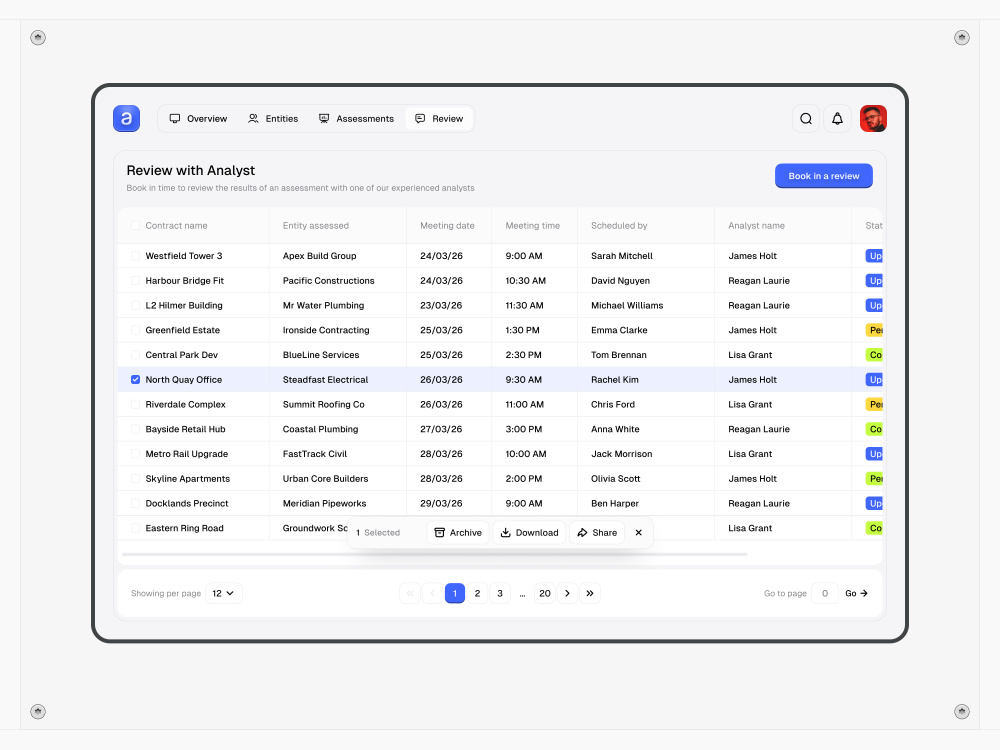Viewport: 1000px width, 750px height.
Task: Check the Eastern Ring Road row checkbox
Action: [x=135, y=528]
